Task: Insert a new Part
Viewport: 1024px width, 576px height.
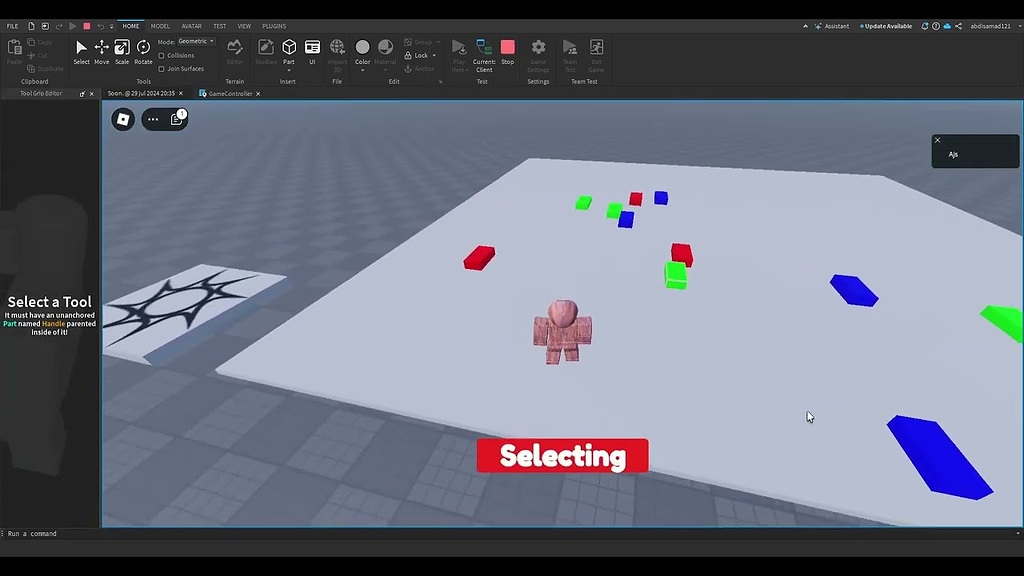Action: point(289,47)
